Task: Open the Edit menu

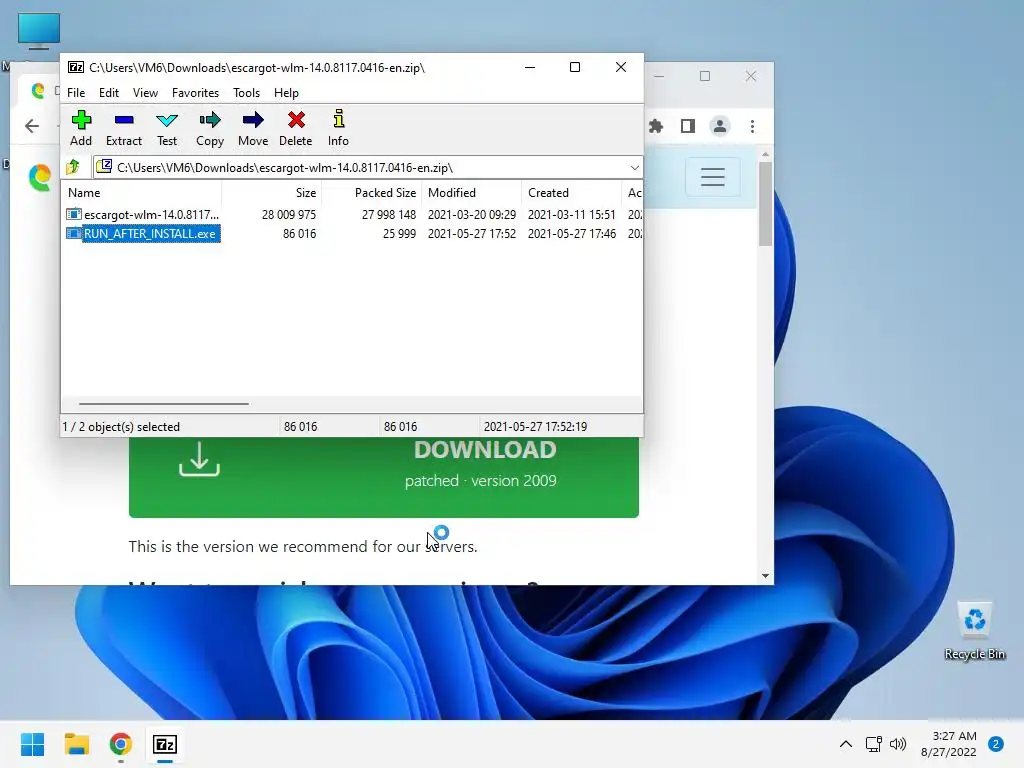Action: click(108, 93)
